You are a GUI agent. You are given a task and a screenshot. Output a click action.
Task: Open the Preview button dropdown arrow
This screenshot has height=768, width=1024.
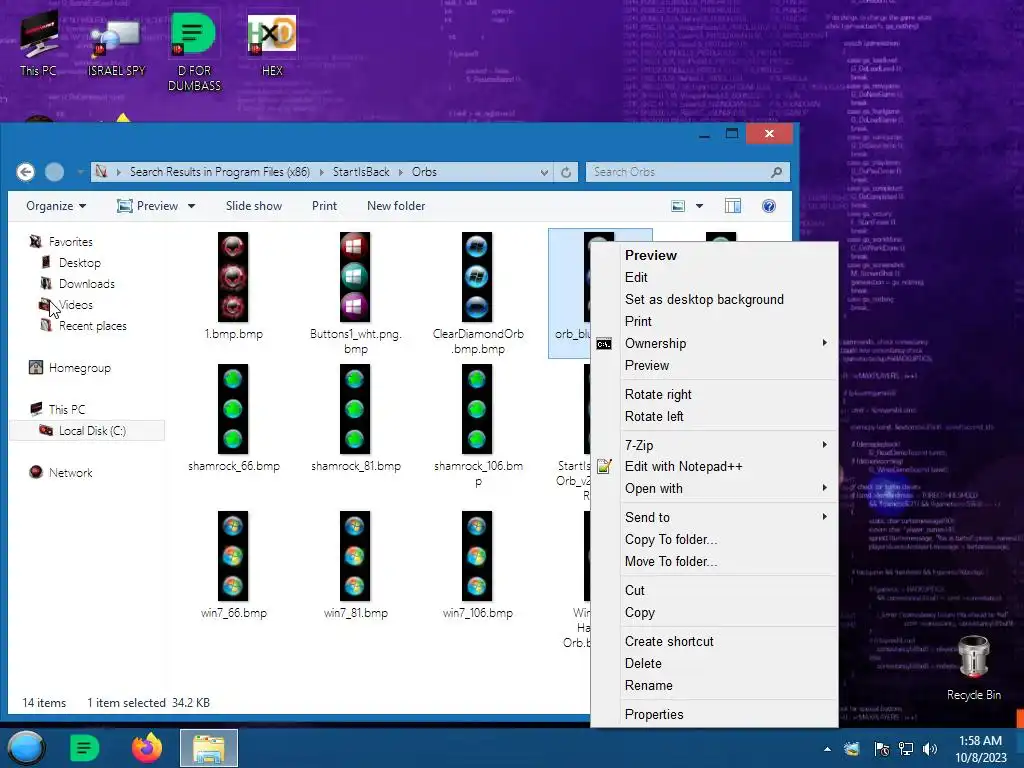tap(191, 206)
